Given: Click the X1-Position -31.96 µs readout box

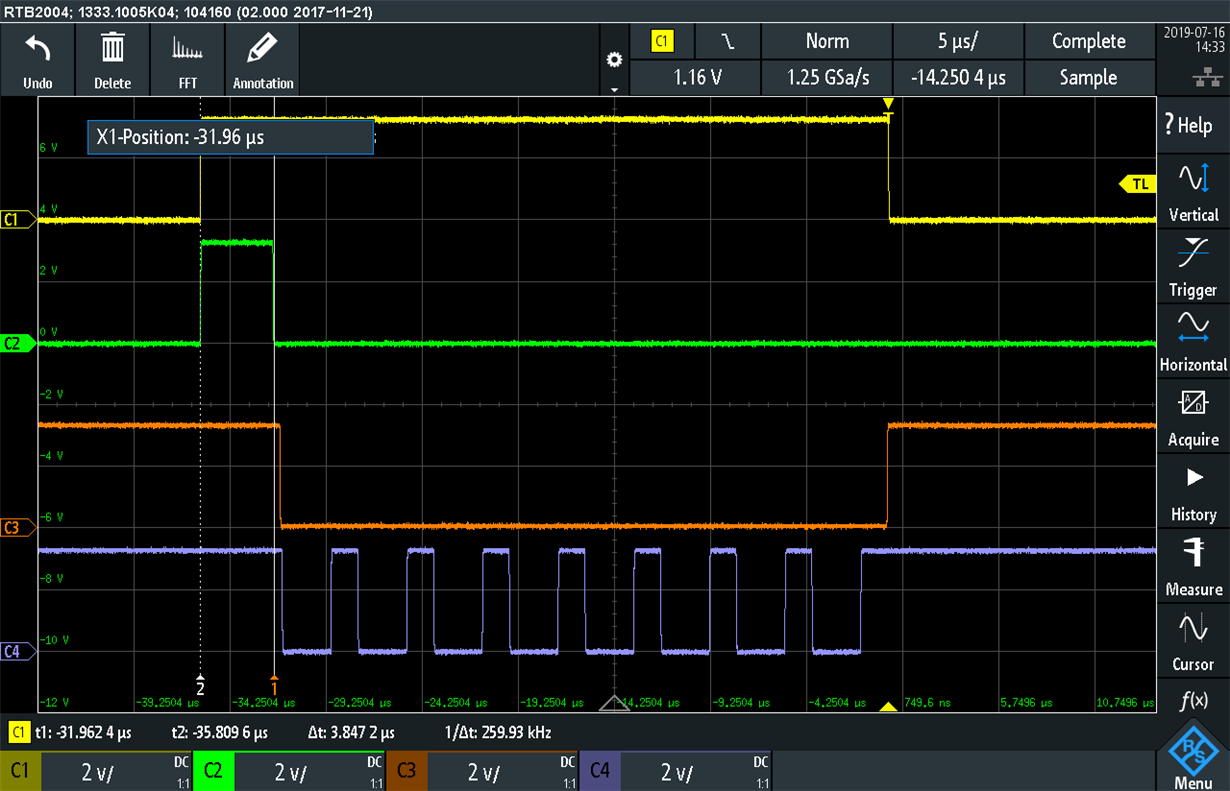Looking at the screenshot, I should (x=230, y=137).
